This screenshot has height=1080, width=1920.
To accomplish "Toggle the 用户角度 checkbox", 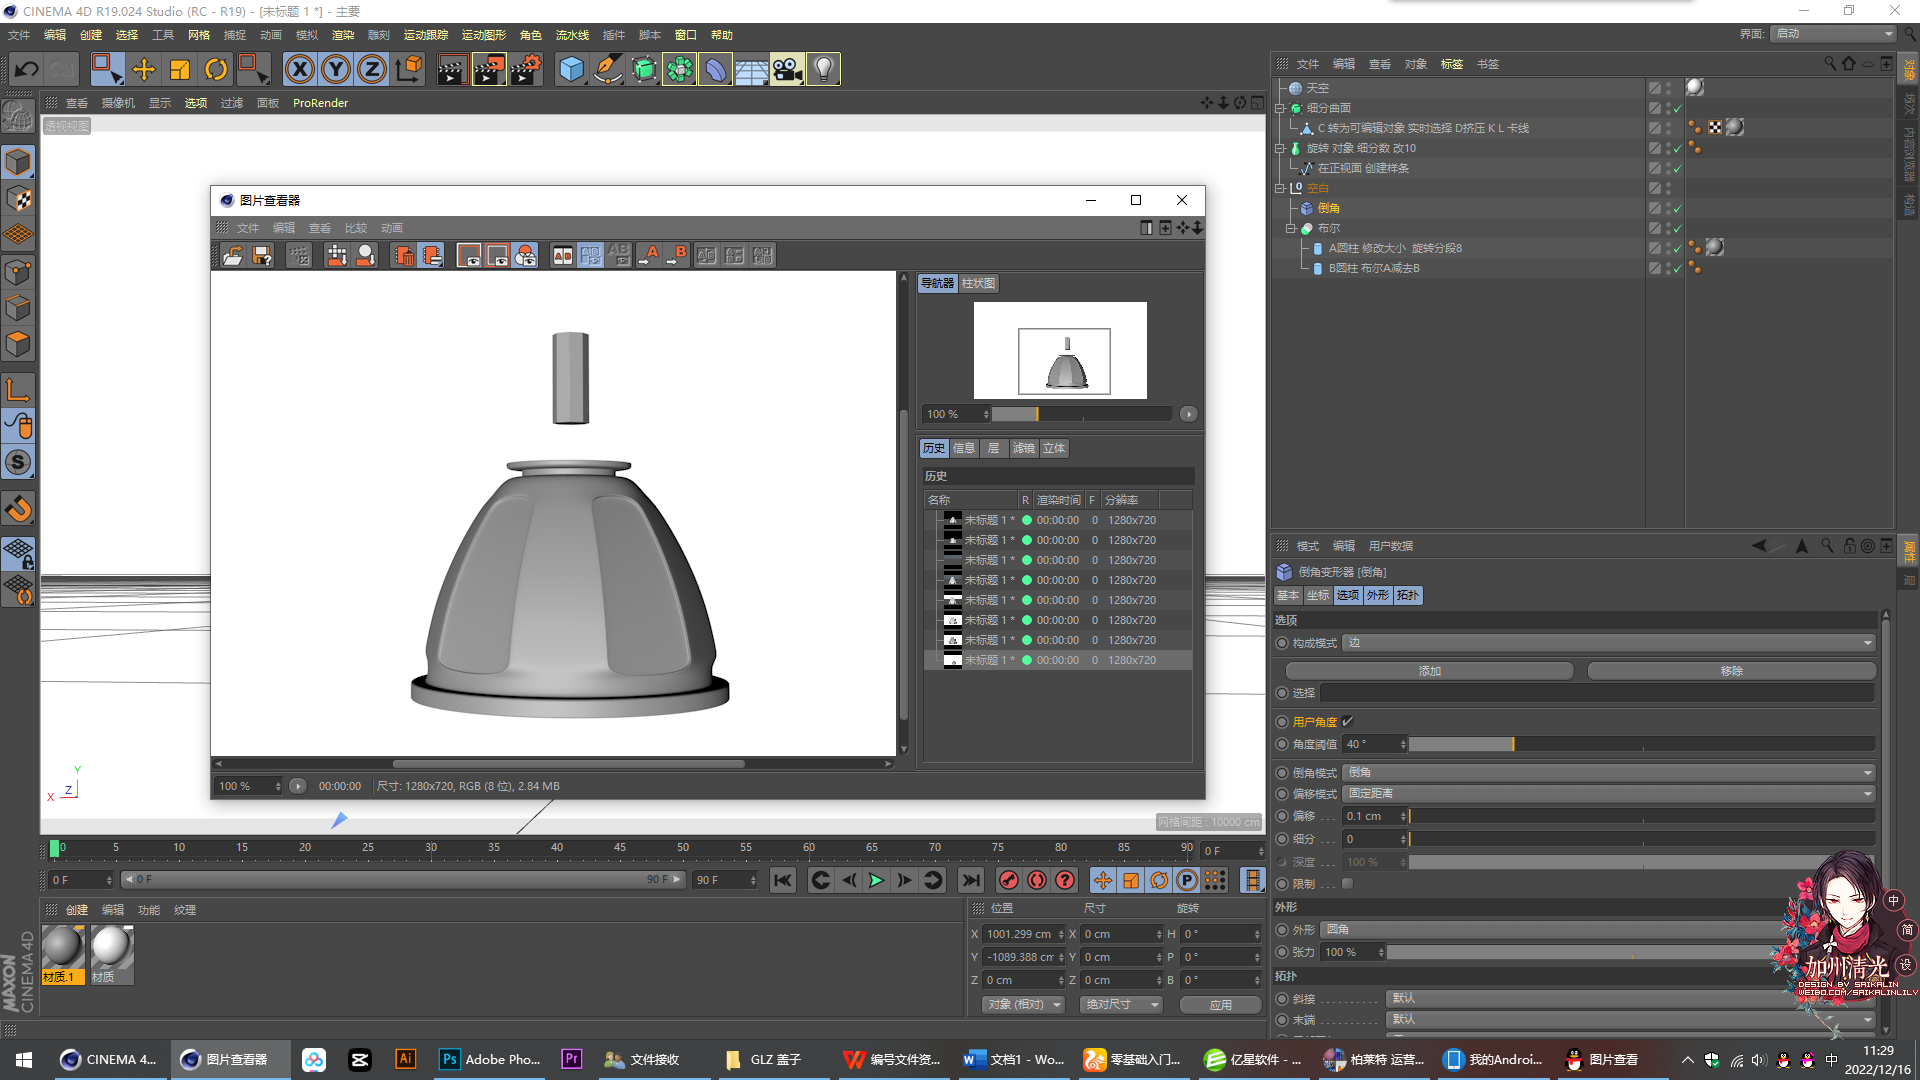I will click(1347, 721).
